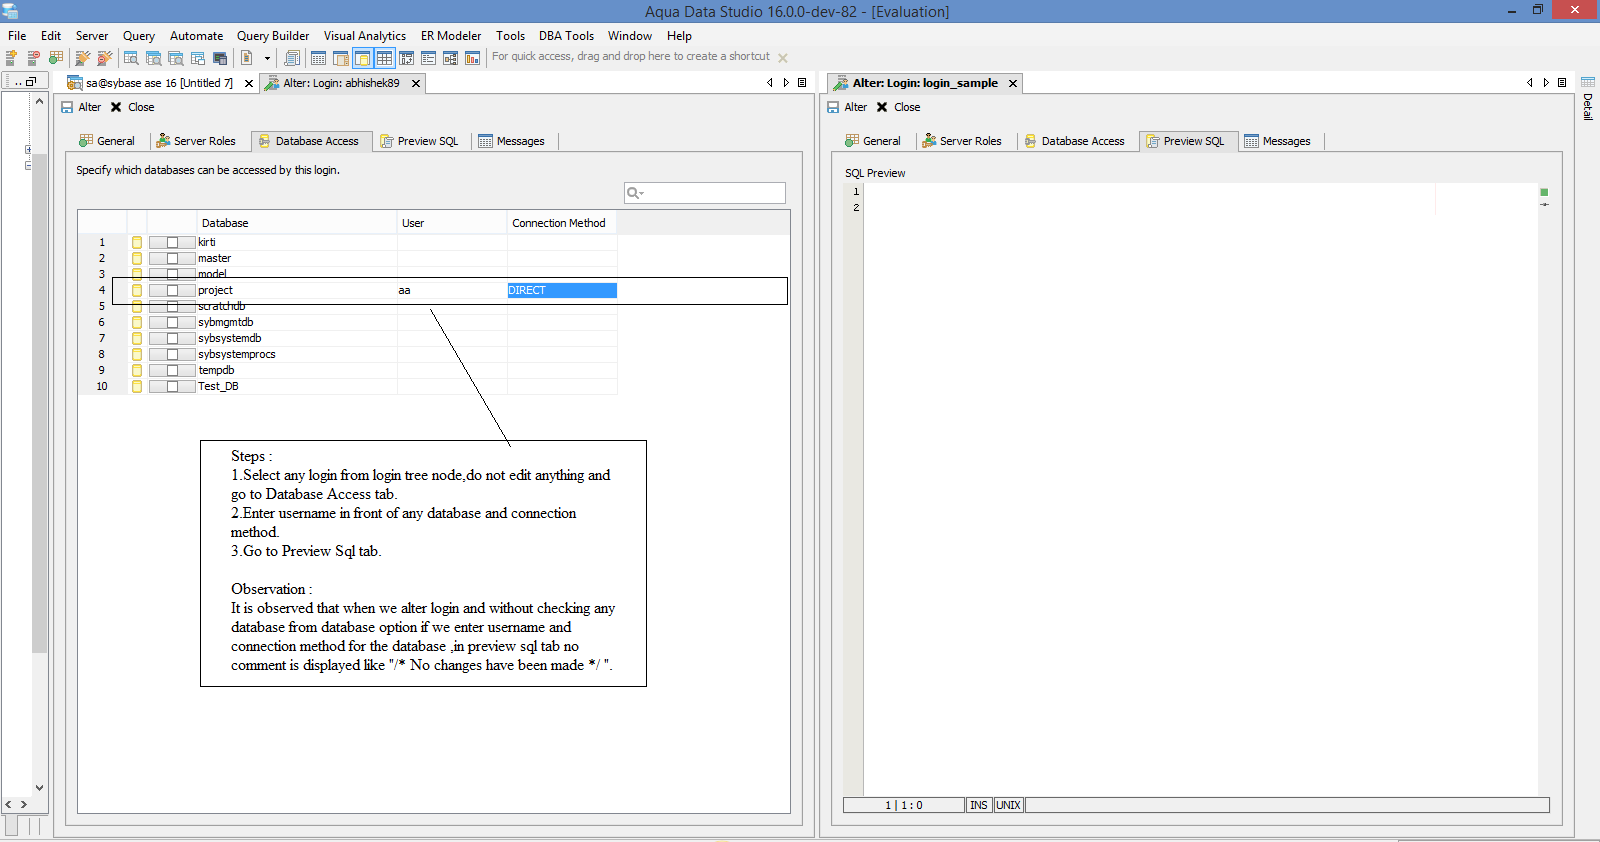Check the sybmgmtdb database access checkbox
The image size is (1600, 842).
172,322
